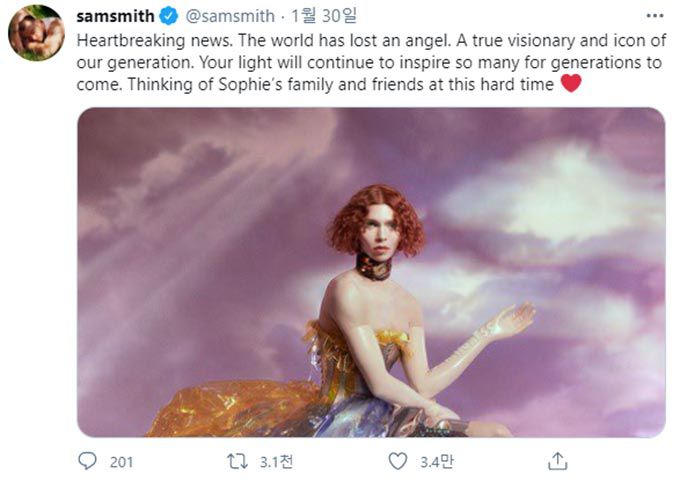Image resolution: width=680 pixels, height=480 pixels.
Task: Open samsmith's profile picture
Action: (37, 33)
